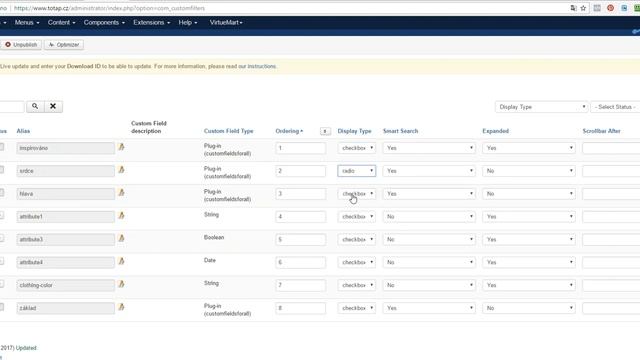The height and width of the screenshot is (360, 640).
Task: Open the Content menu
Action: point(61,22)
